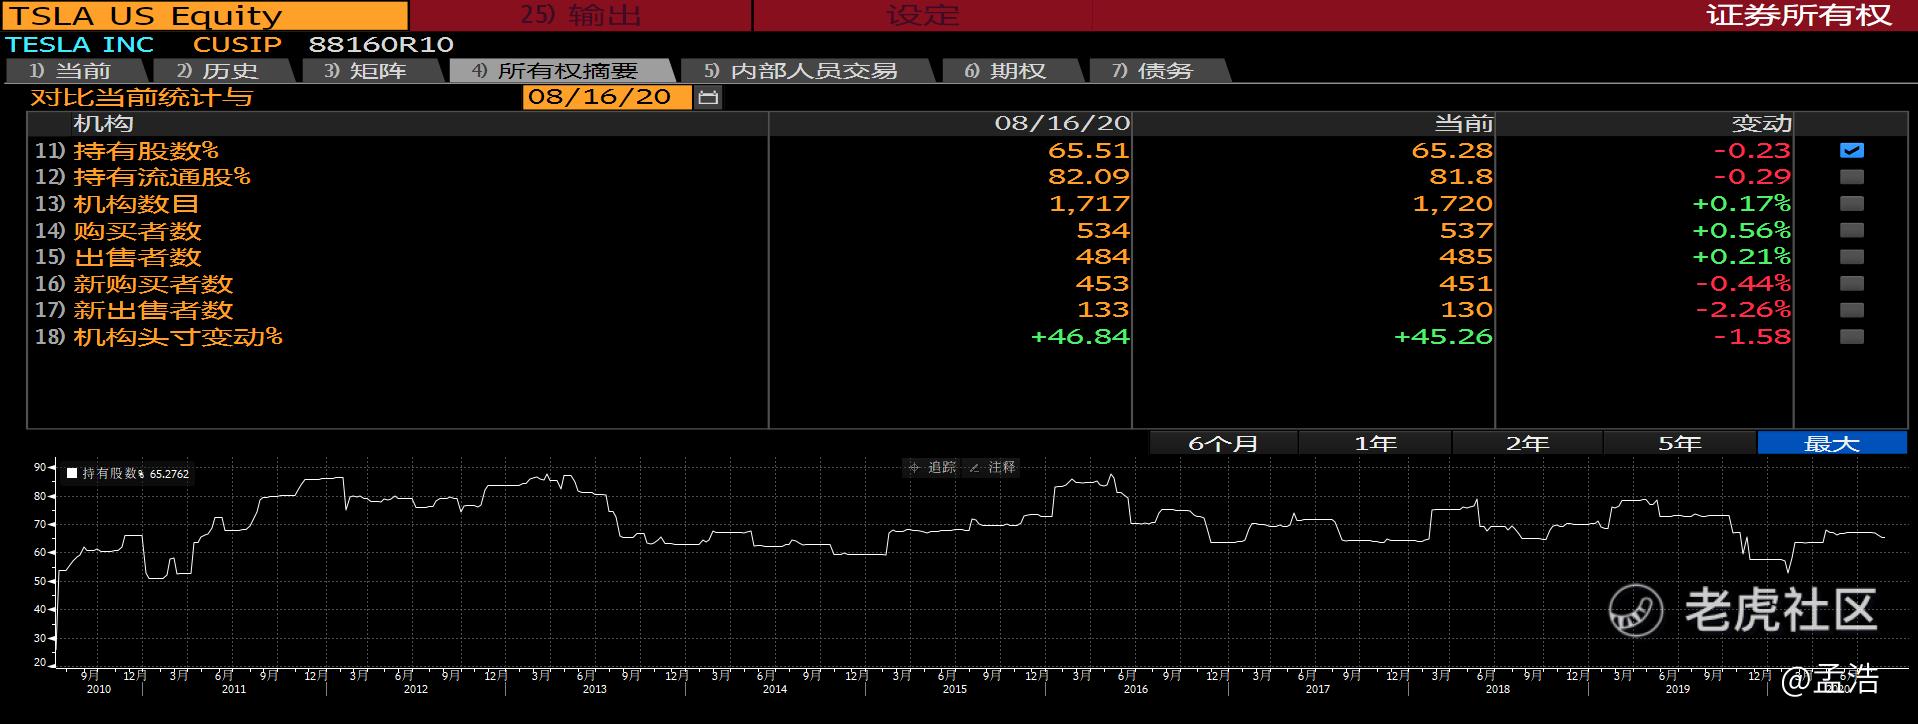Image resolution: width=1918 pixels, height=724 pixels.
Task: Open the 13) 机构数目 row
Action: [117, 203]
